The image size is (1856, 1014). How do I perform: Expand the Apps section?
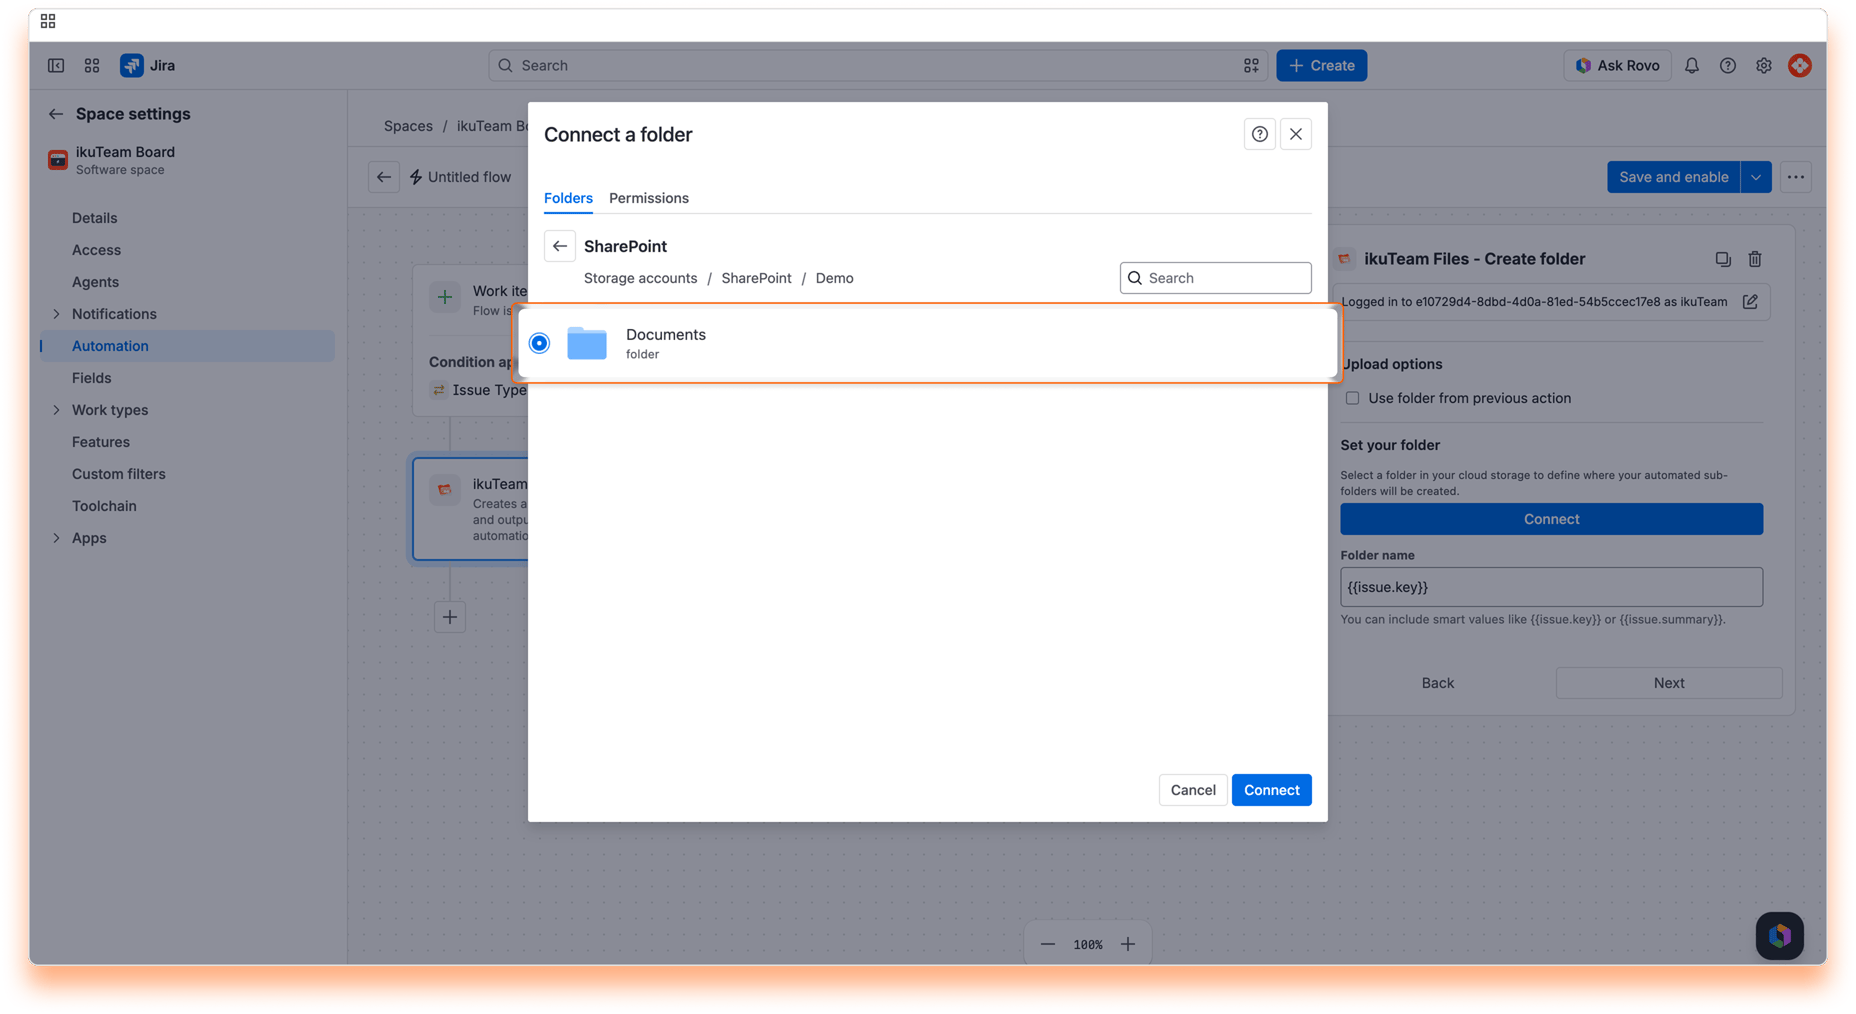56,538
